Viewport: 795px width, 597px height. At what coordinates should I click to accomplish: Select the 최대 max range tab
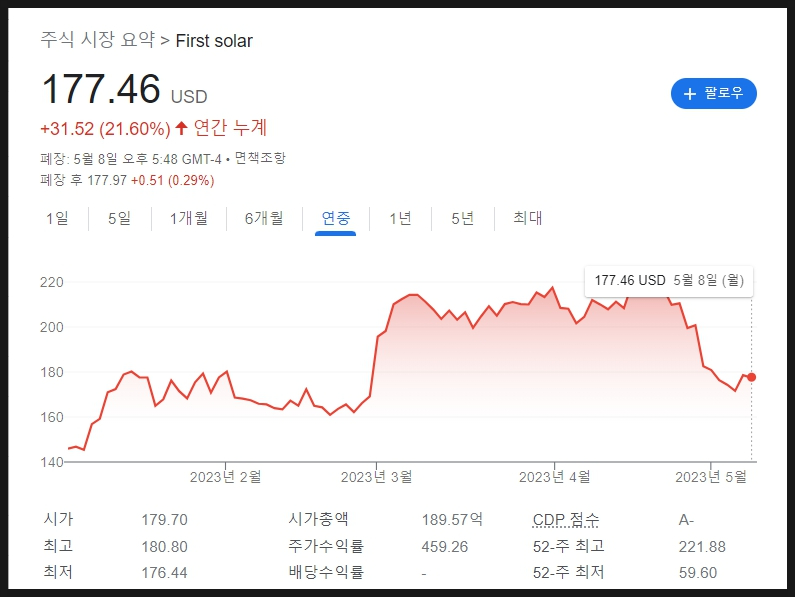point(527,218)
